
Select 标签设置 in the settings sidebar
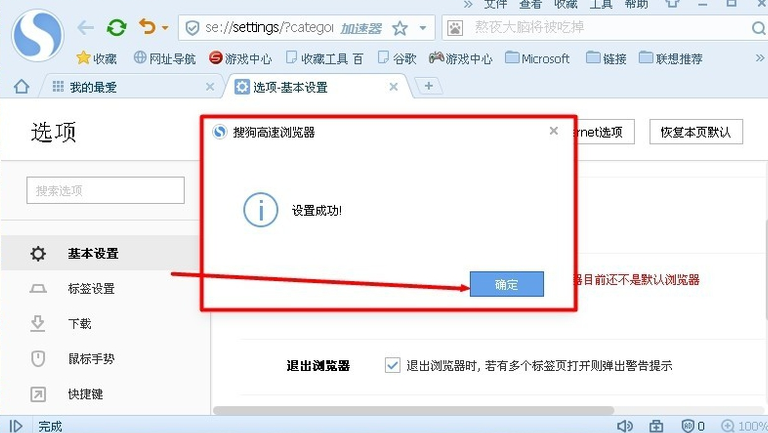91,289
